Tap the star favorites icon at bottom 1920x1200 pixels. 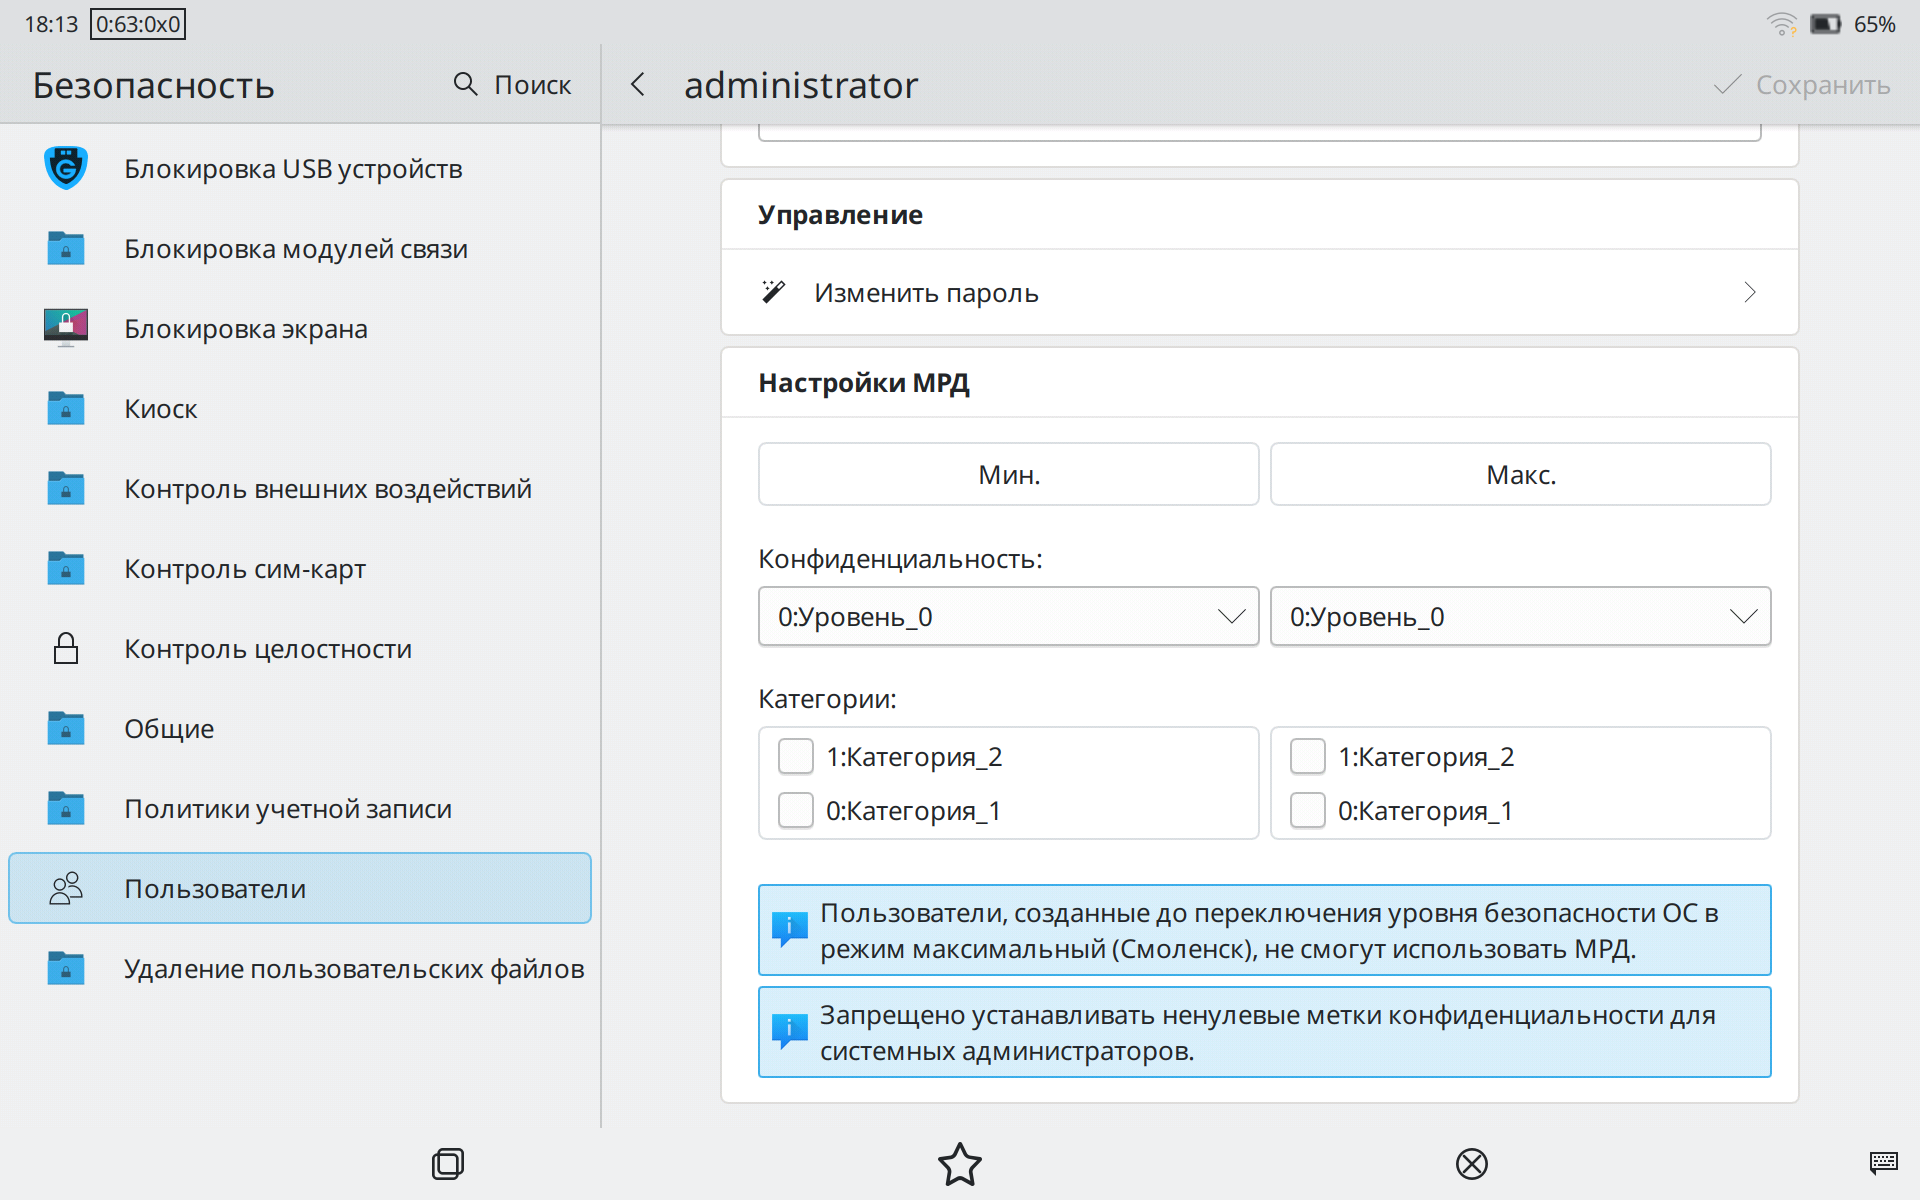click(x=959, y=1164)
